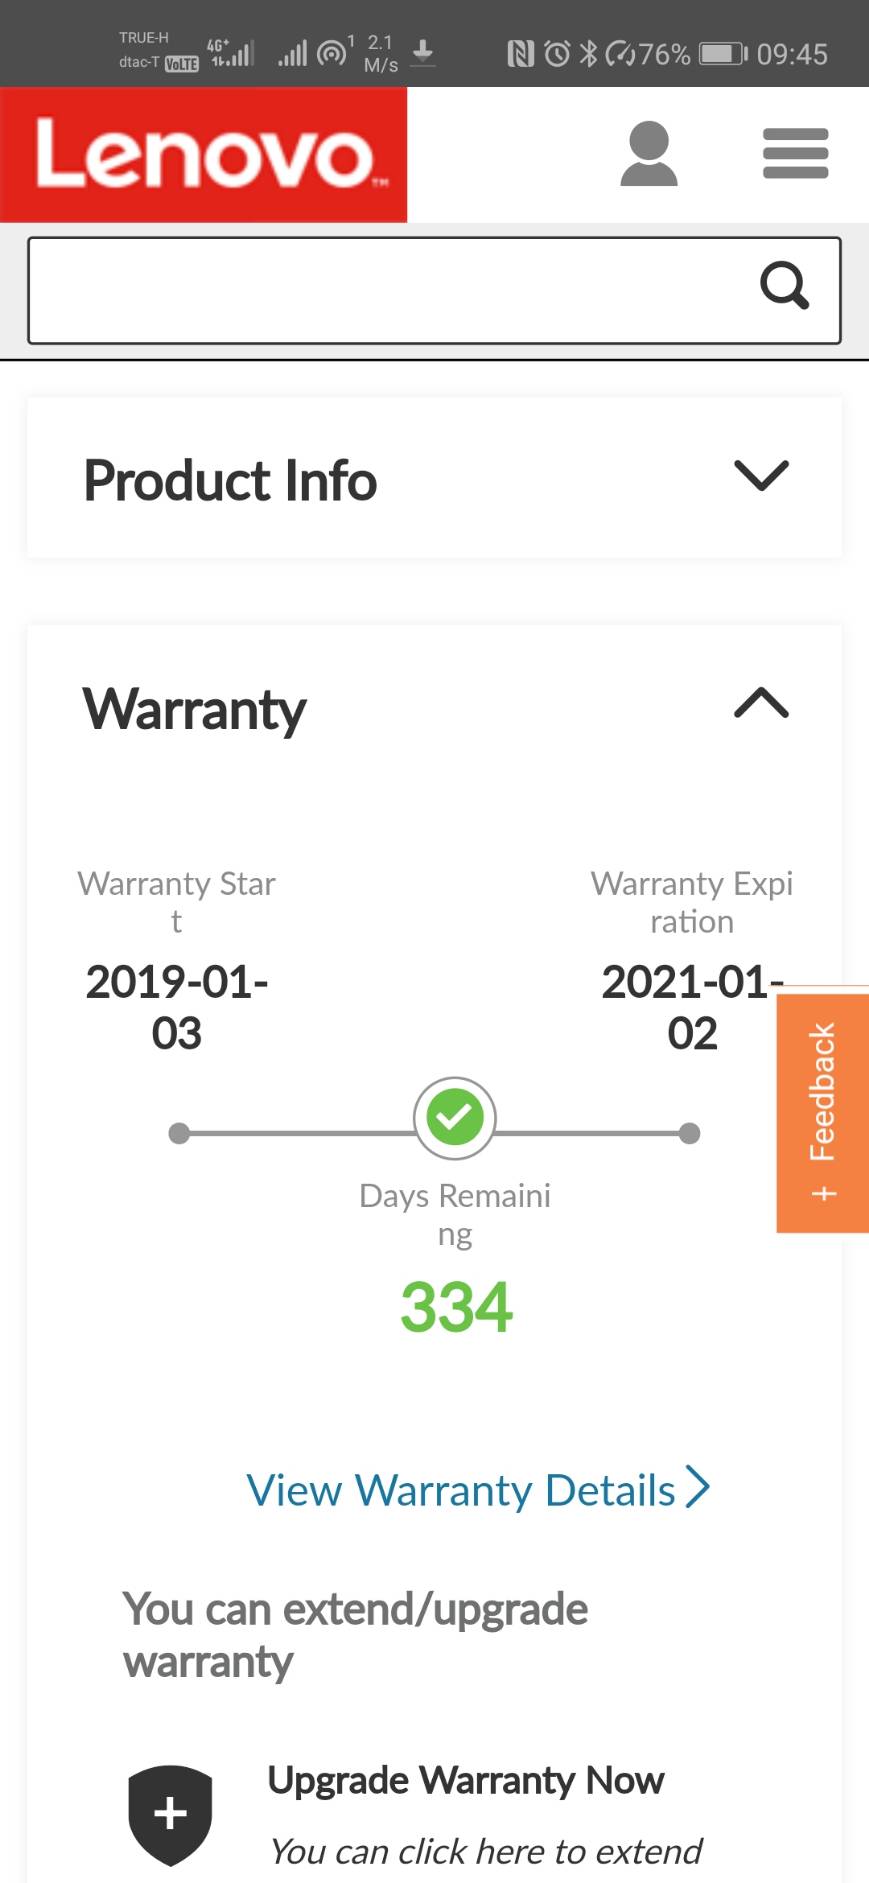
Task: Click Upgrade Warranty Now
Action: point(465,1780)
